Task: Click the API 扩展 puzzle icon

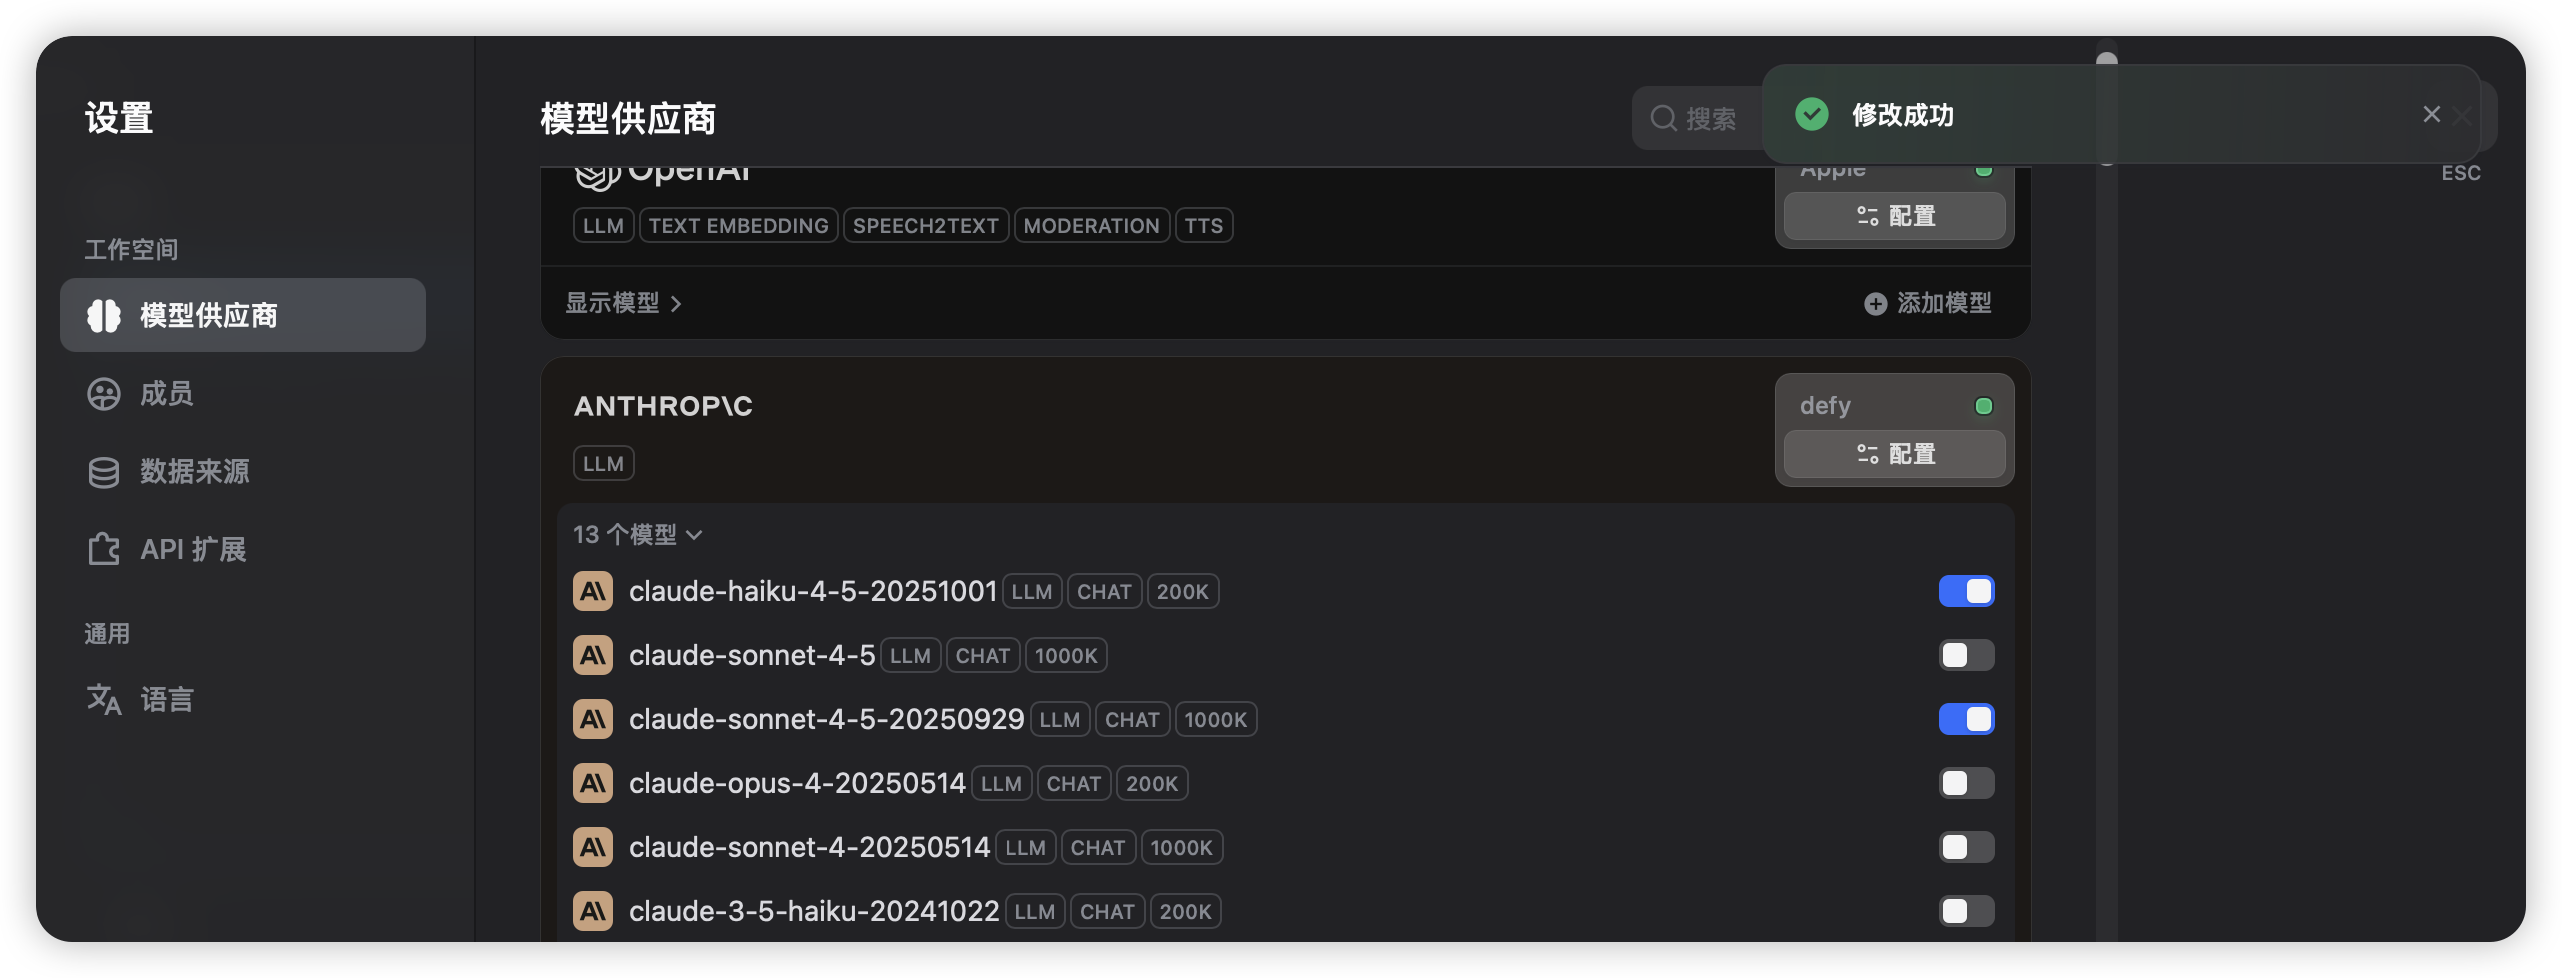Action: tap(104, 549)
